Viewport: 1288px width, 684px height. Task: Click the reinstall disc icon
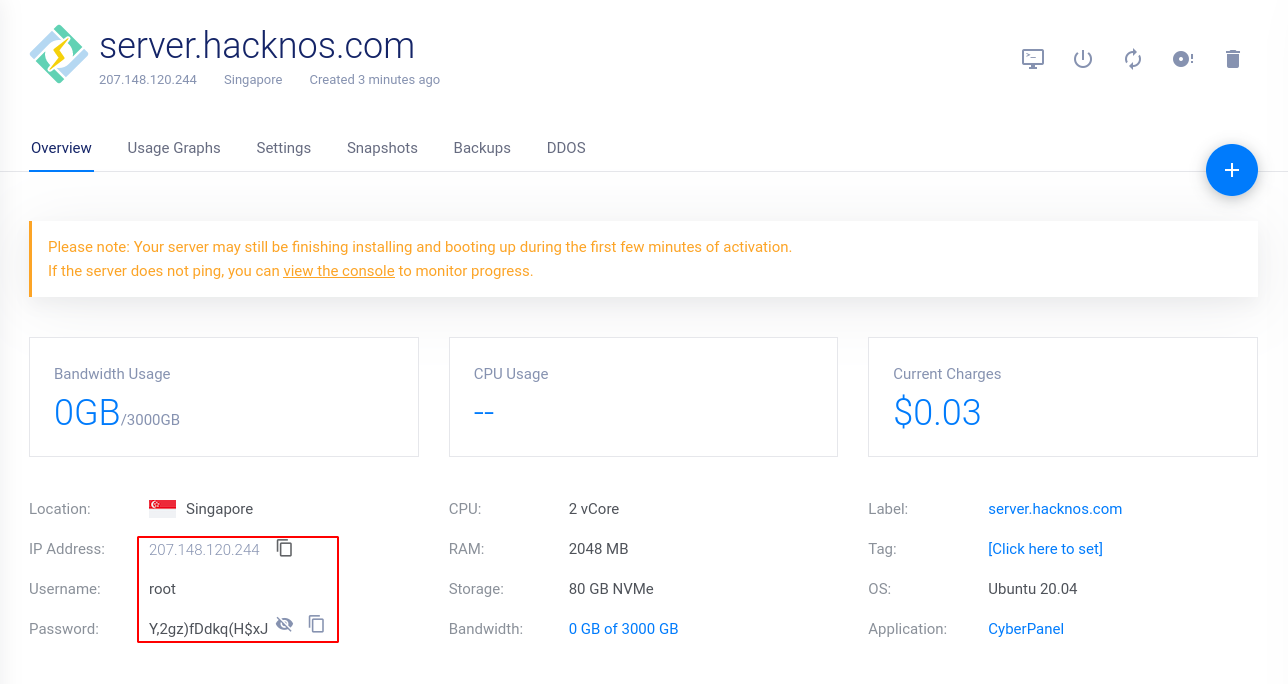click(x=1183, y=59)
